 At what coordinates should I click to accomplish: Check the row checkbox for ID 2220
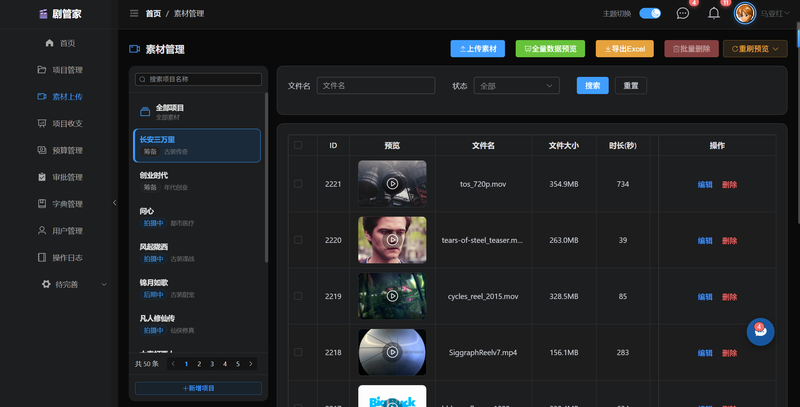pos(298,240)
